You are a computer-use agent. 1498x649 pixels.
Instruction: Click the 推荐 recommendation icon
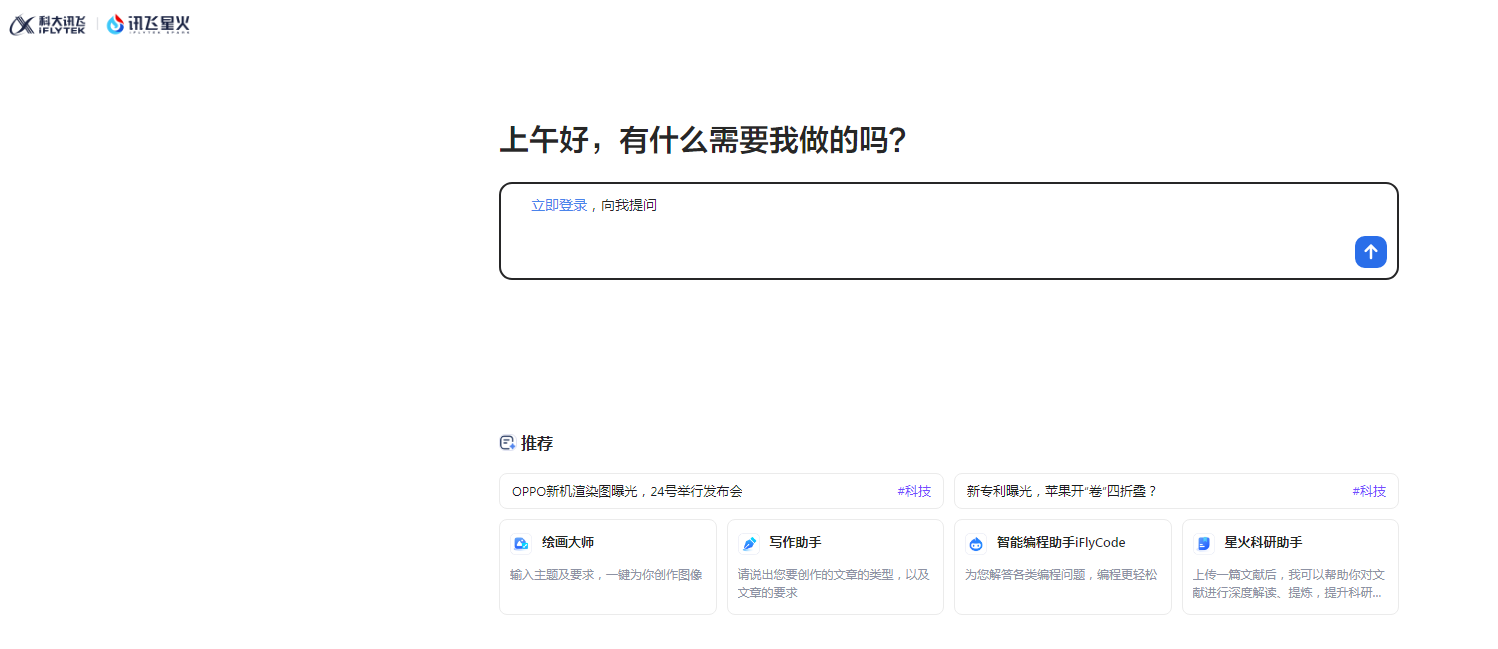click(x=507, y=441)
